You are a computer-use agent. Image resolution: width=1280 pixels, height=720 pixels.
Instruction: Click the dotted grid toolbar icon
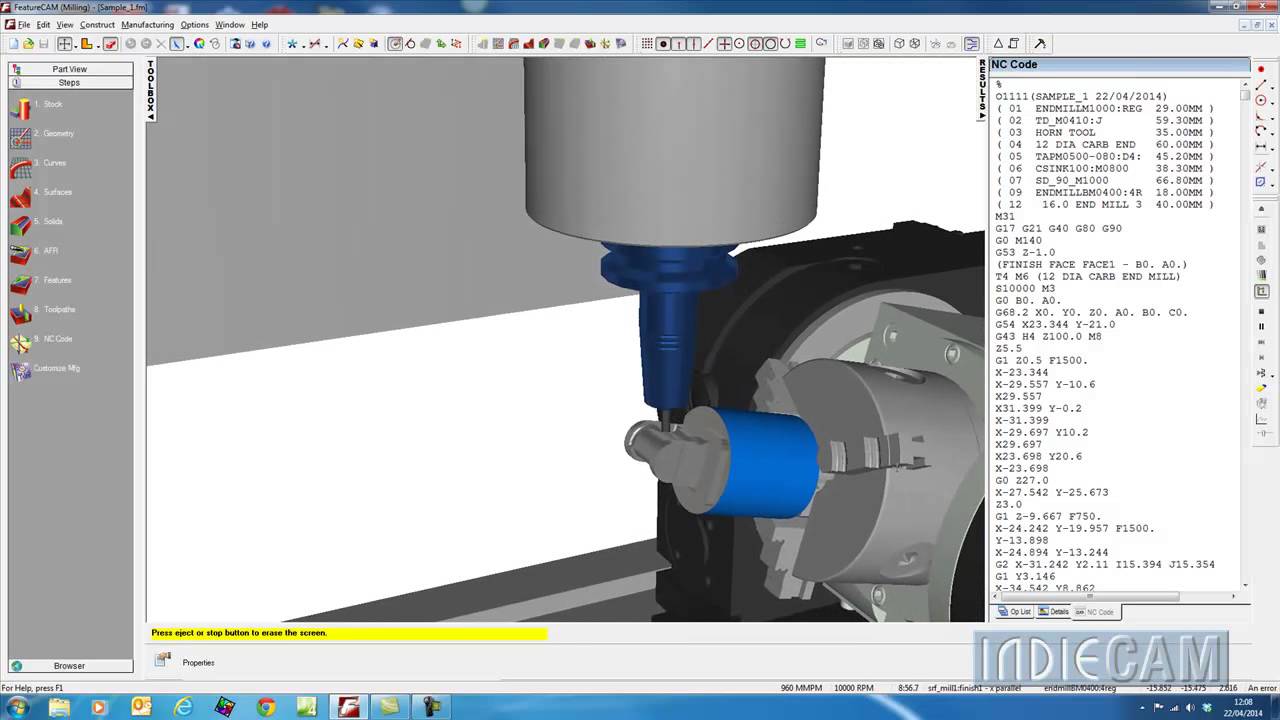pos(647,44)
